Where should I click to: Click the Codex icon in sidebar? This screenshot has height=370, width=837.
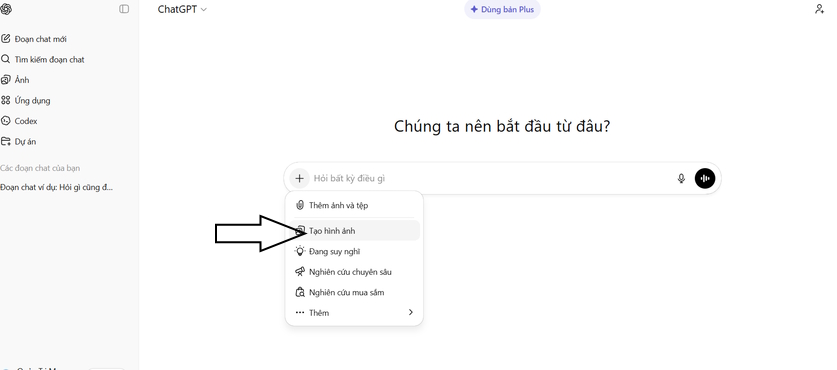tap(6, 121)
